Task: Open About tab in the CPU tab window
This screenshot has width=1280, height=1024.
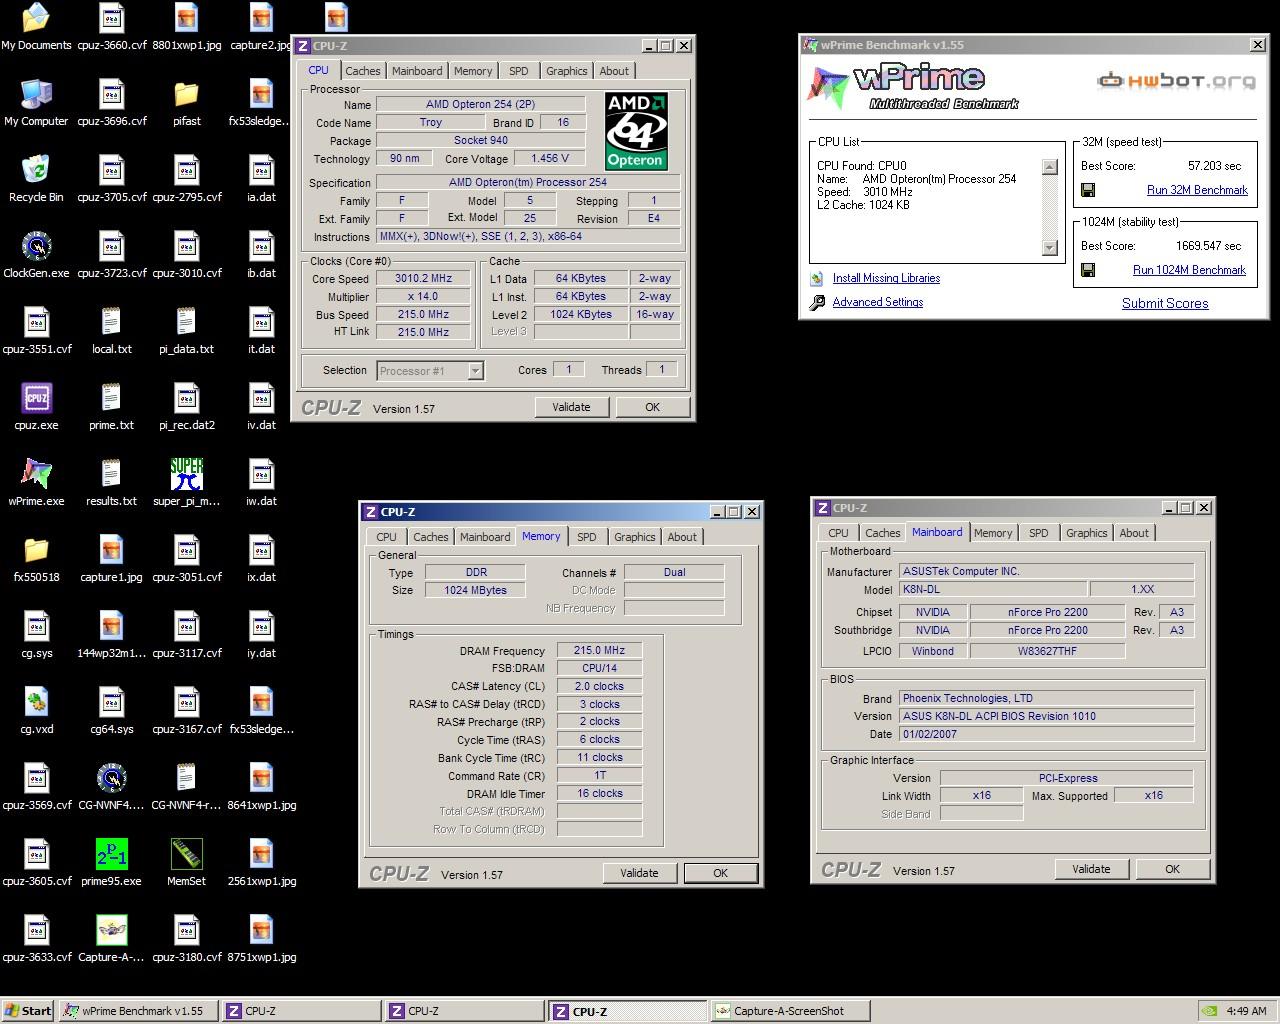Action: pyautogui.click(x=614, y=71)
